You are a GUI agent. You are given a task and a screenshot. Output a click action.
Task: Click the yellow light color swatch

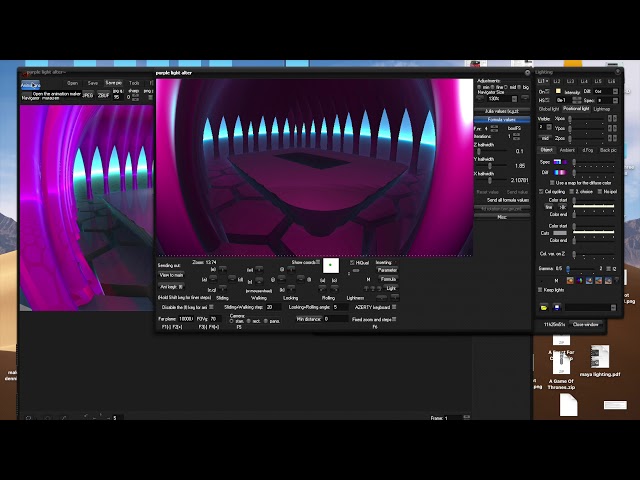pyautogui.click(x=558, y=91)
